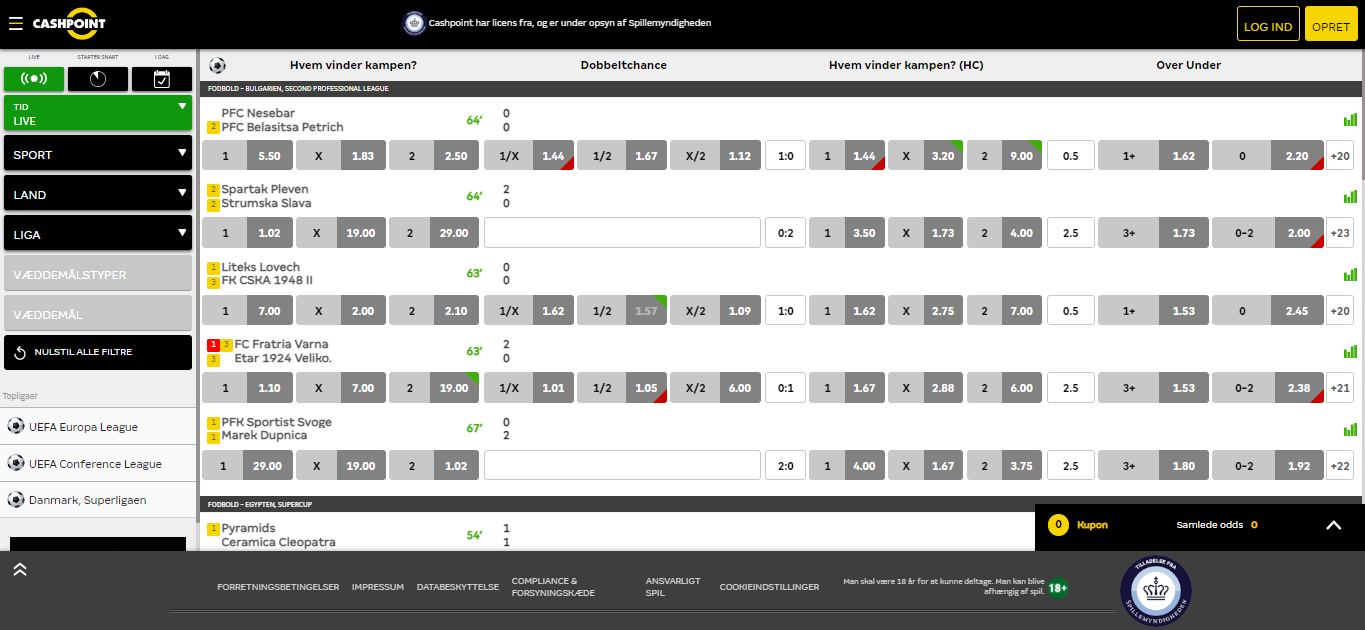Click football icon beside UEFA Conference League
Screen dimensions: 1365x630
pos(15,463)
